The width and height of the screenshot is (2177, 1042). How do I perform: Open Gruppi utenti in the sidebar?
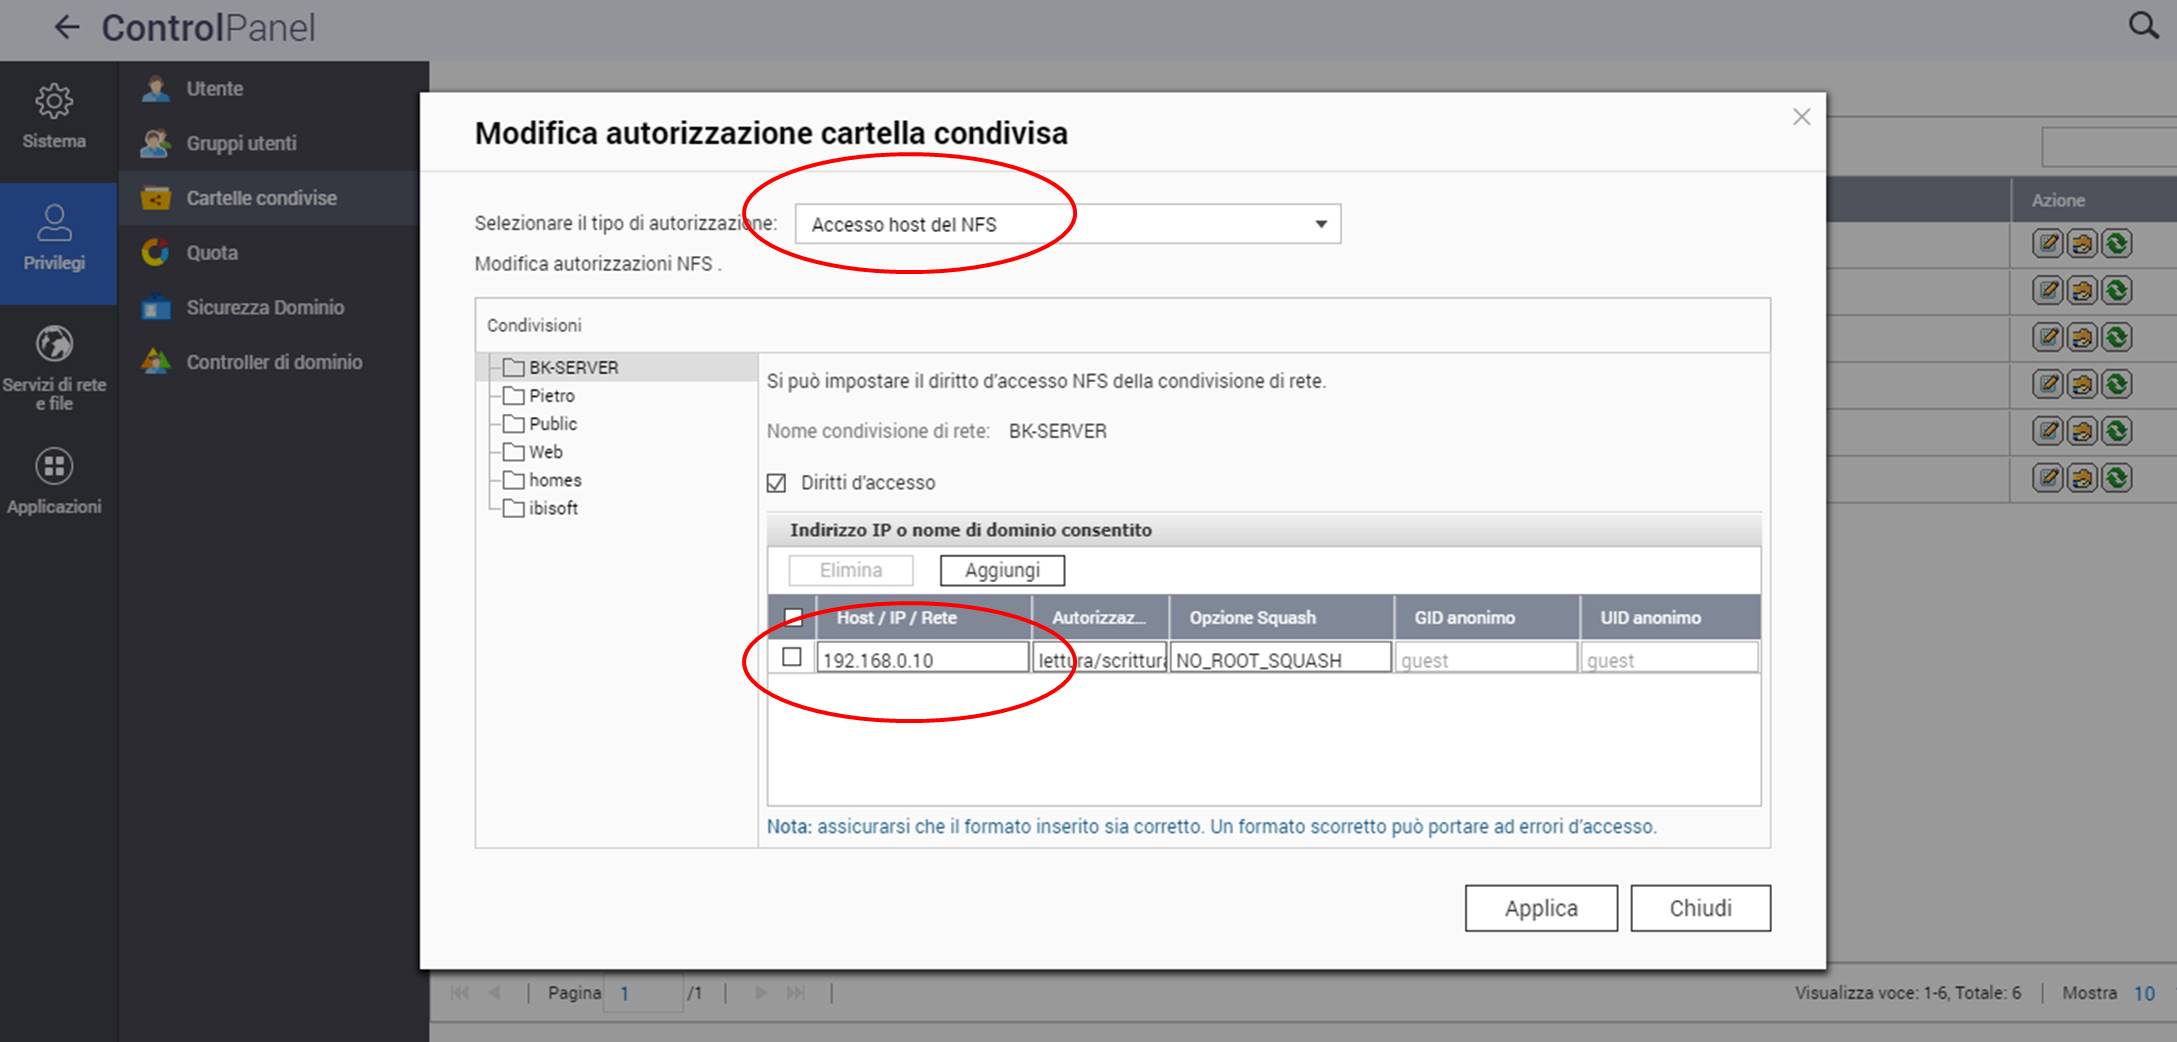241,143
